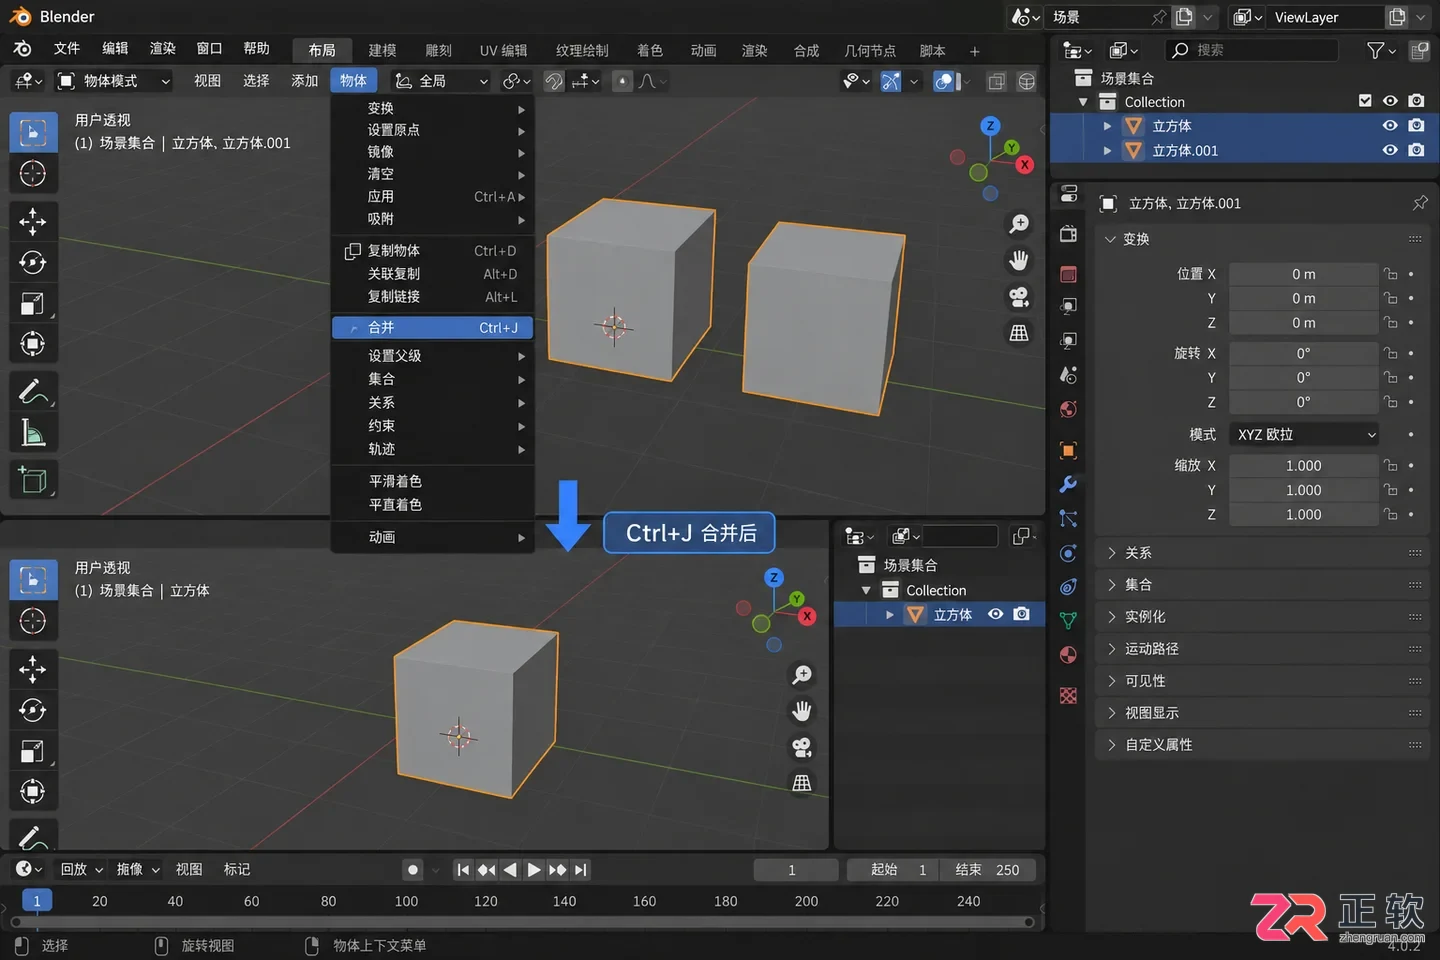The image size is (1440, 960).
Task: Open the Object properties orange square tab
Action: [1068, 450]
